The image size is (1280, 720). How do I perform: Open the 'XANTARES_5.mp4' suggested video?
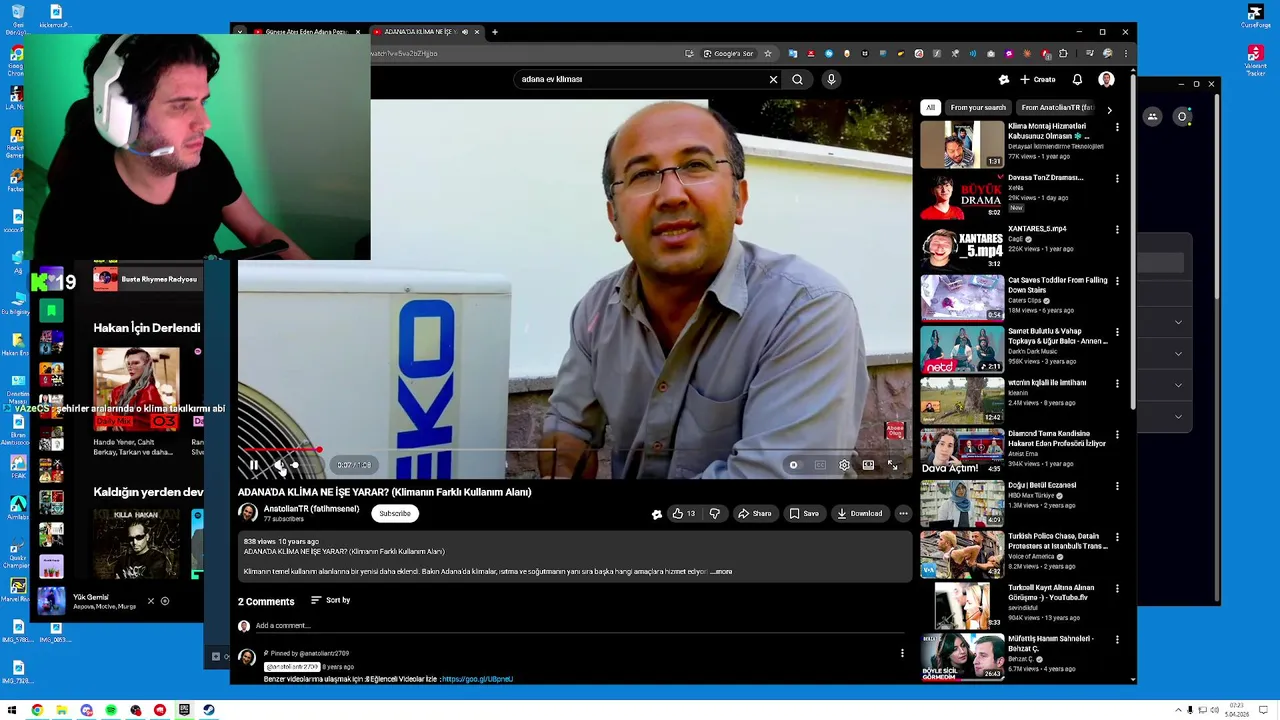click(x=962, y=247)
